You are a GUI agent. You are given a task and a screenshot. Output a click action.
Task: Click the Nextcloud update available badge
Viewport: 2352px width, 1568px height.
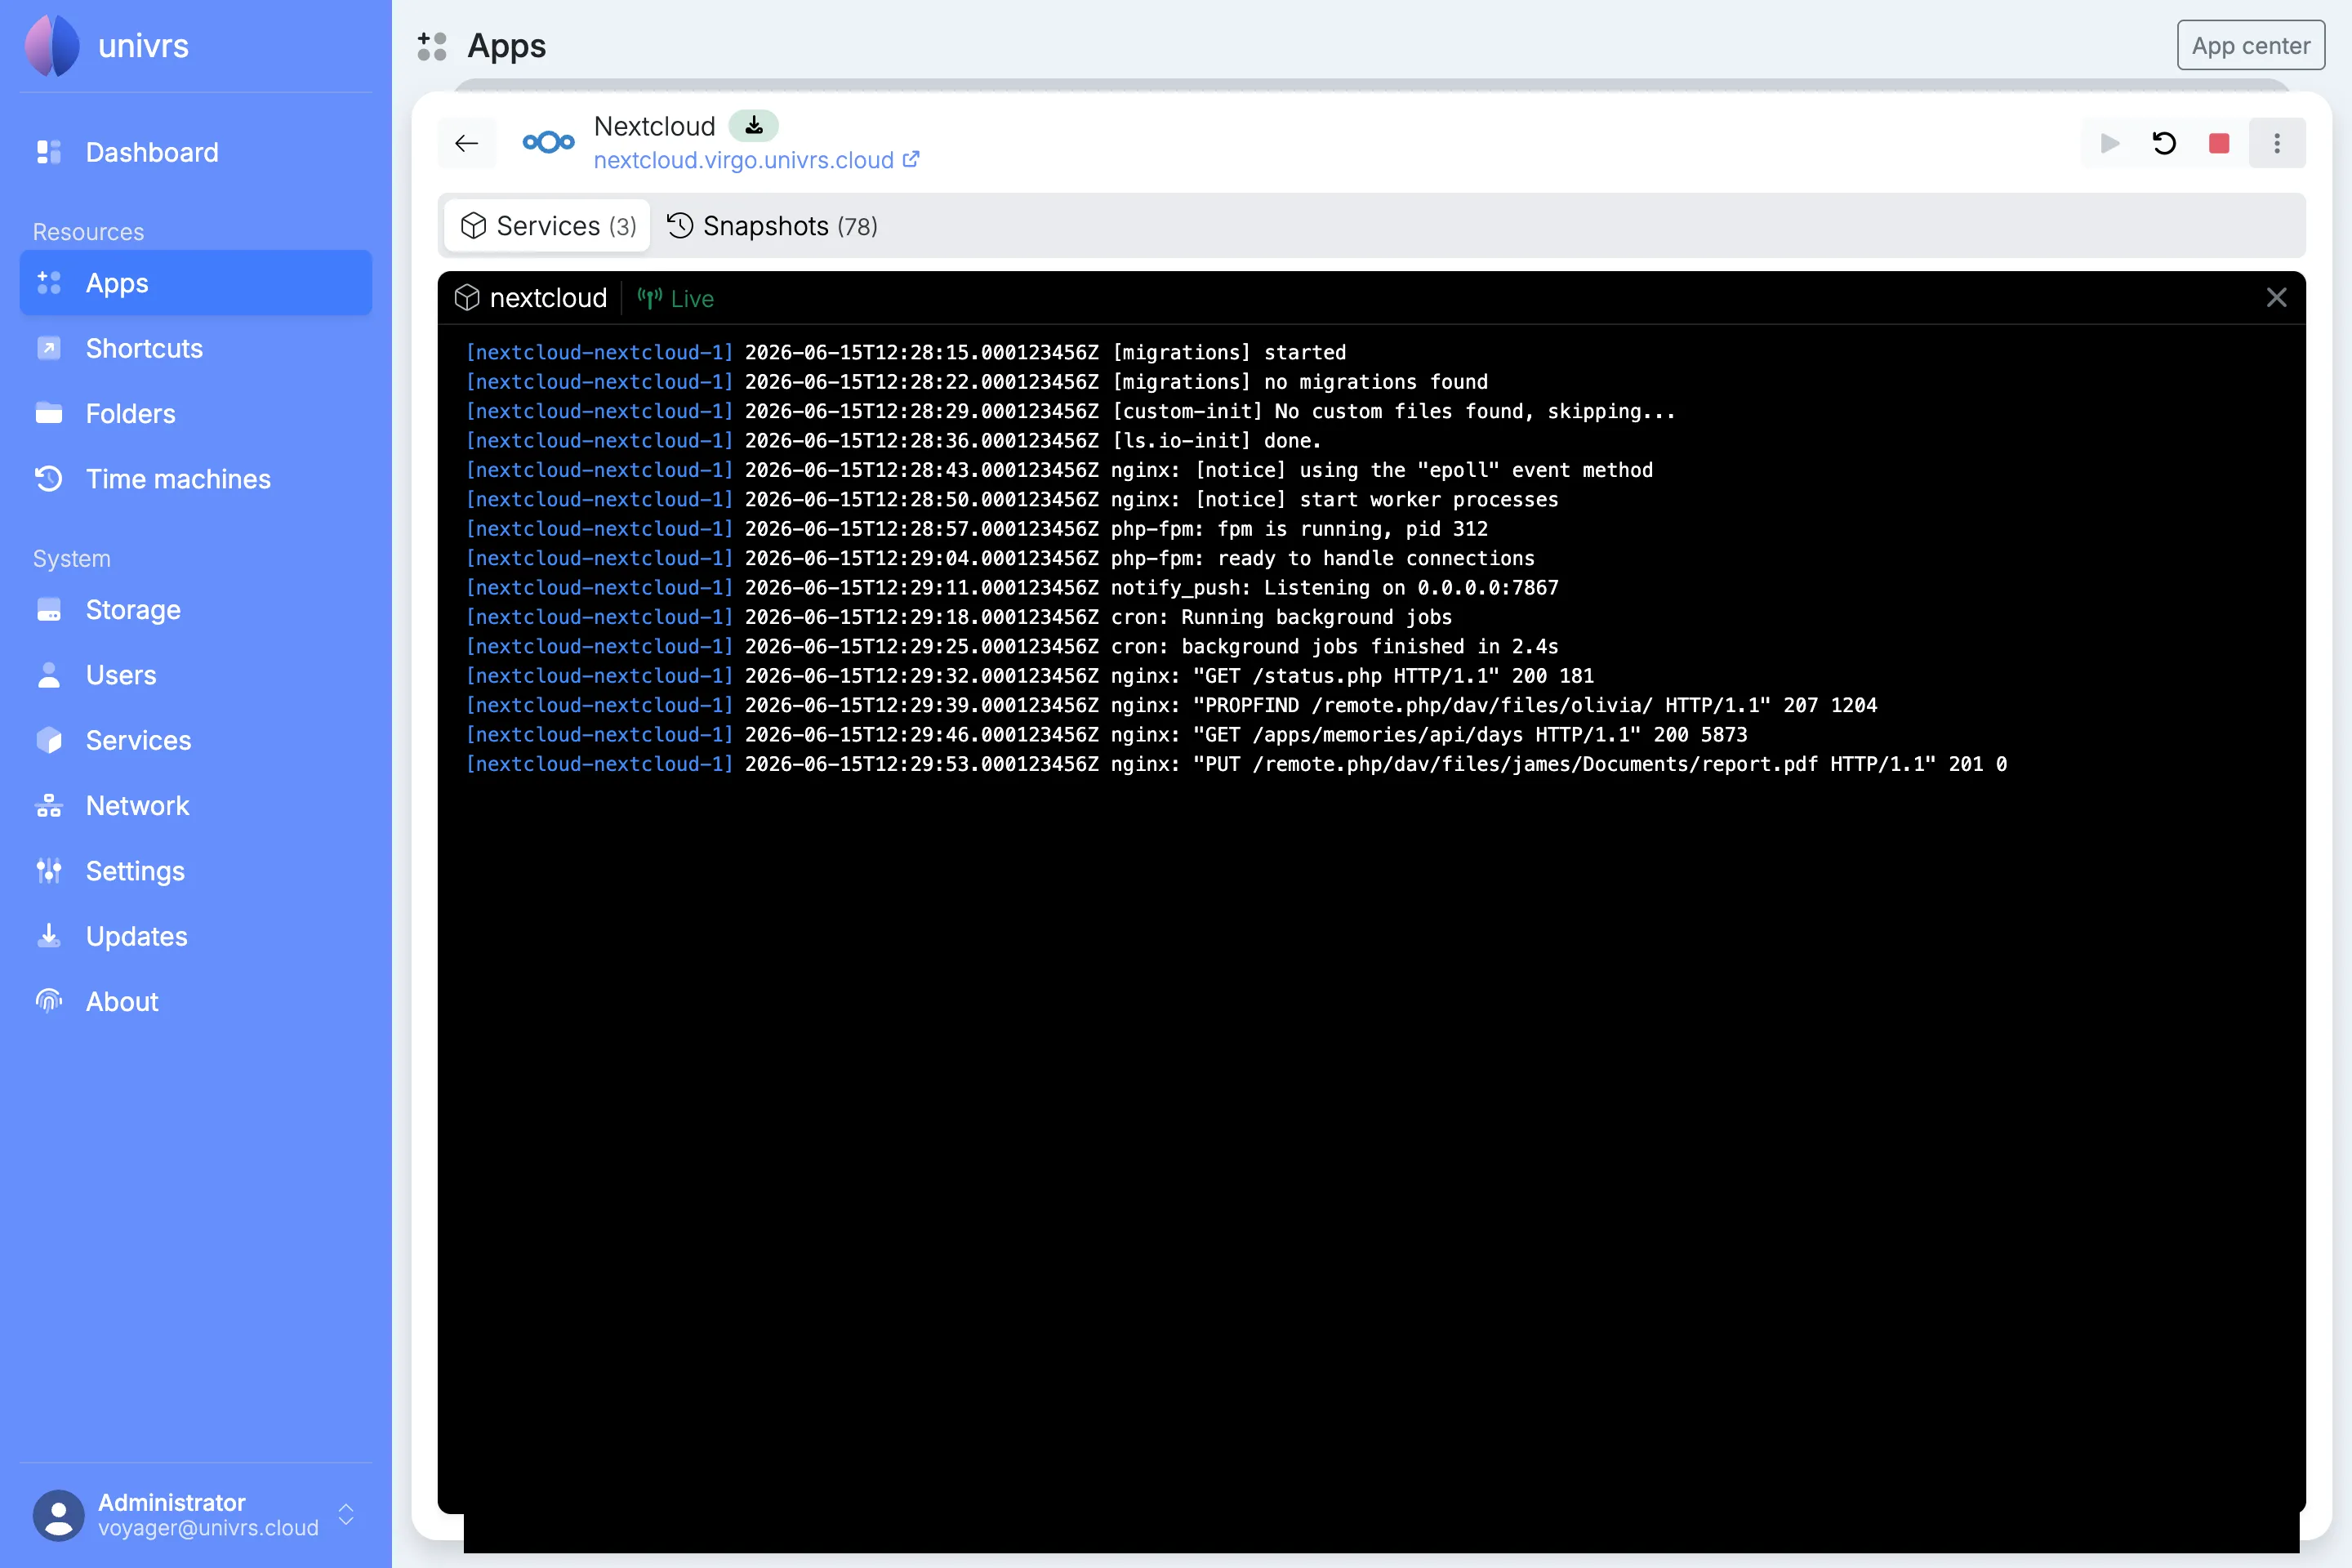click(754, 126)
